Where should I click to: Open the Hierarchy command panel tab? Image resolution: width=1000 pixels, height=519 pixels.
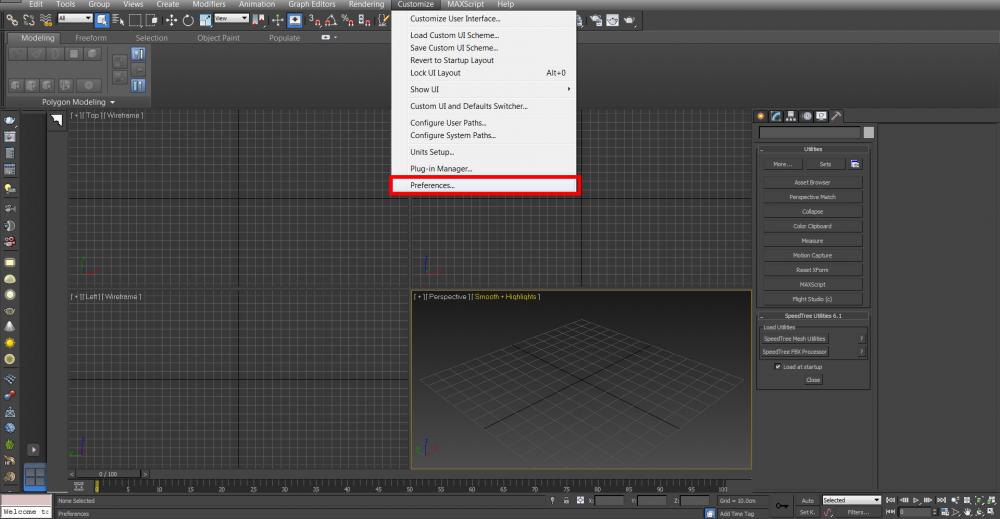click(791, 116)
